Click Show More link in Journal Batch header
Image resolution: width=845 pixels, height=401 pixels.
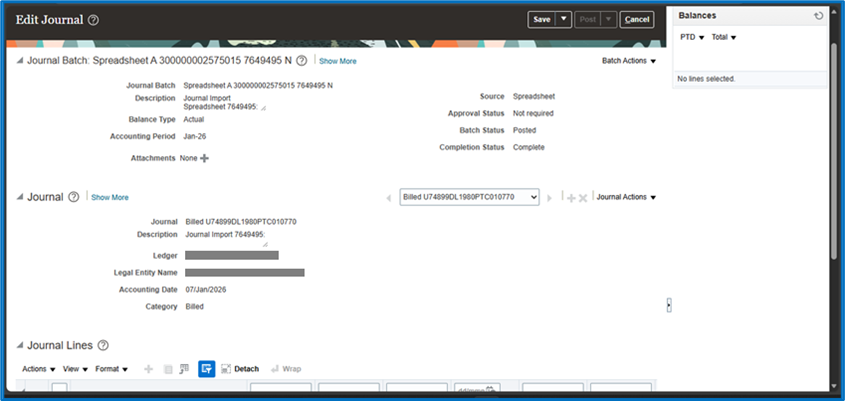coord(338,61)
